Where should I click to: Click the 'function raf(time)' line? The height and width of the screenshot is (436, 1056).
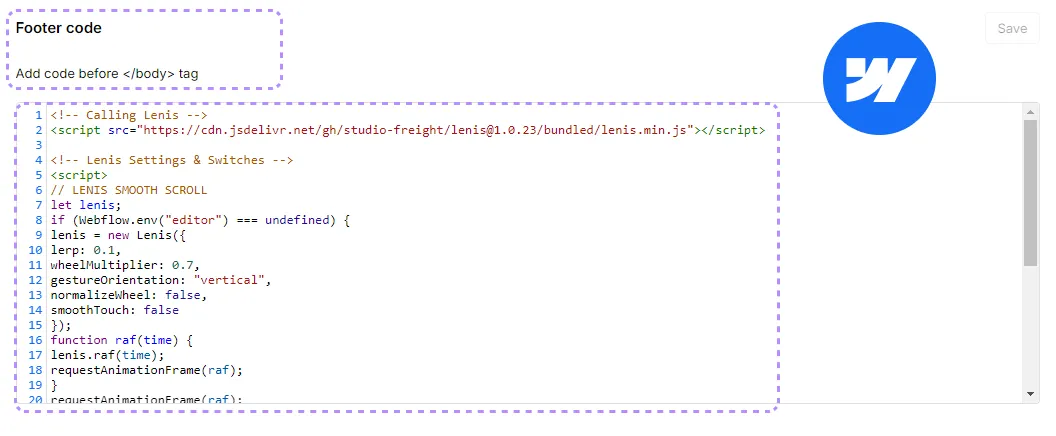tap(122, 340)
